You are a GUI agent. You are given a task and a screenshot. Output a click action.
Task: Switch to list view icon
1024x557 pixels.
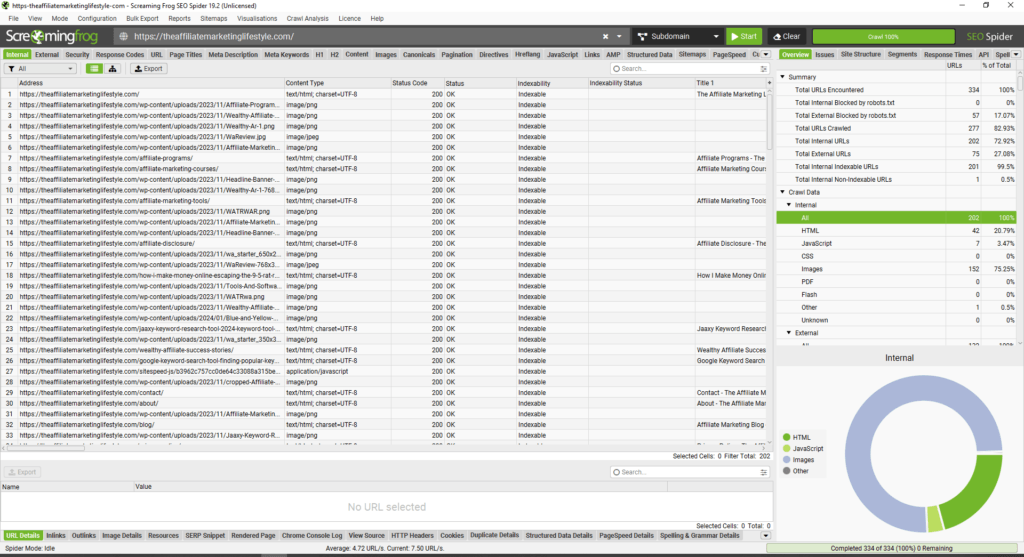click(94, 69)
